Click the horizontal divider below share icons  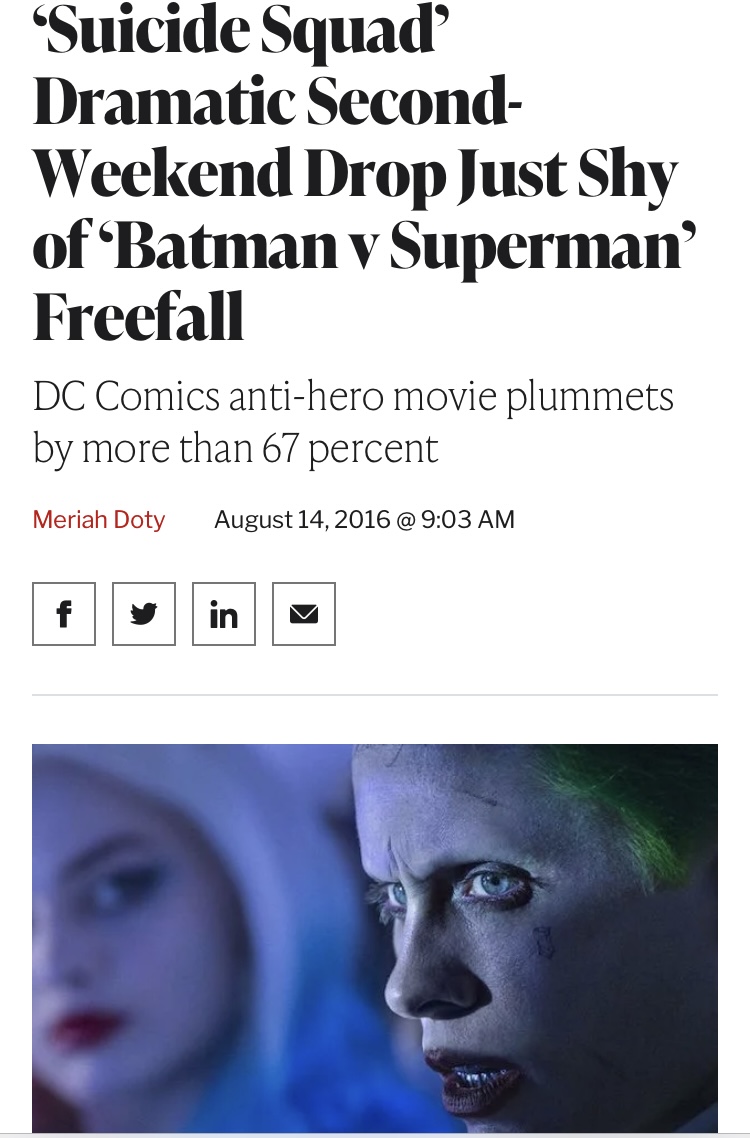[x=375, y=694]
